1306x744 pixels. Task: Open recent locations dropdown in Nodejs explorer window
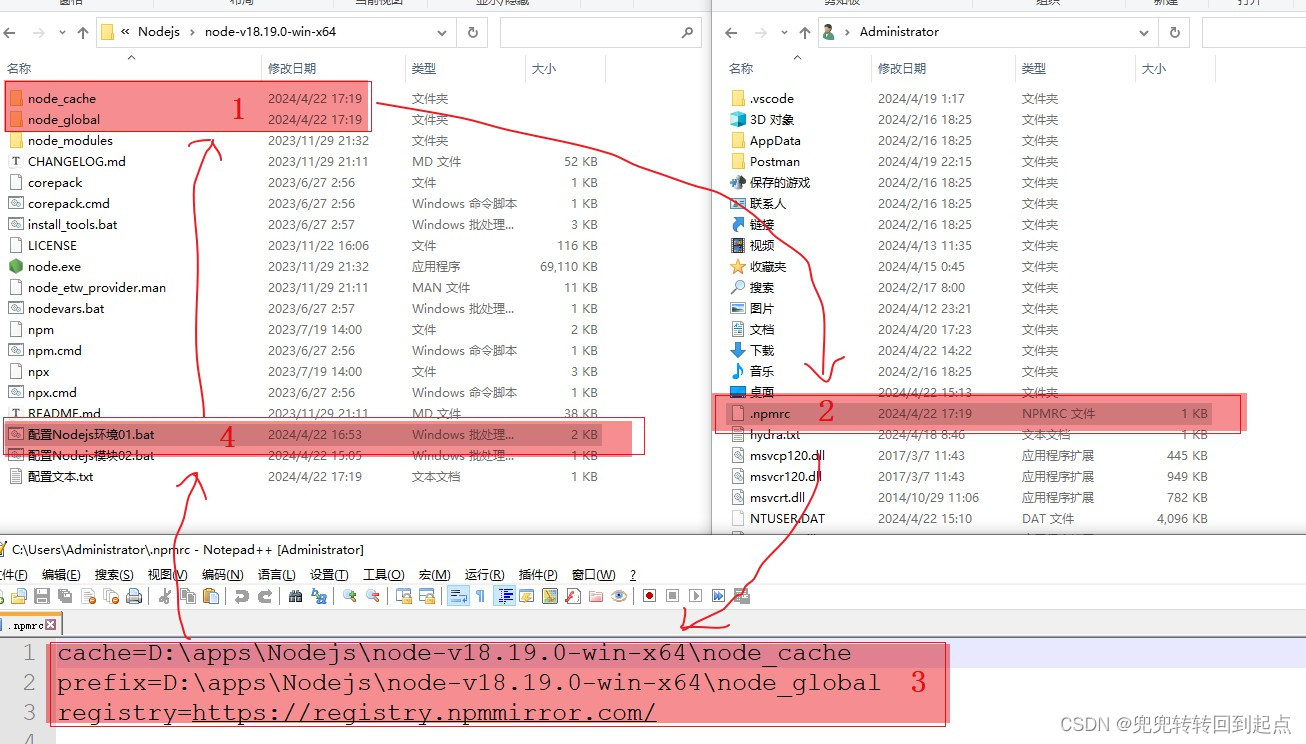pyautogui.click(x=62, y=33)
